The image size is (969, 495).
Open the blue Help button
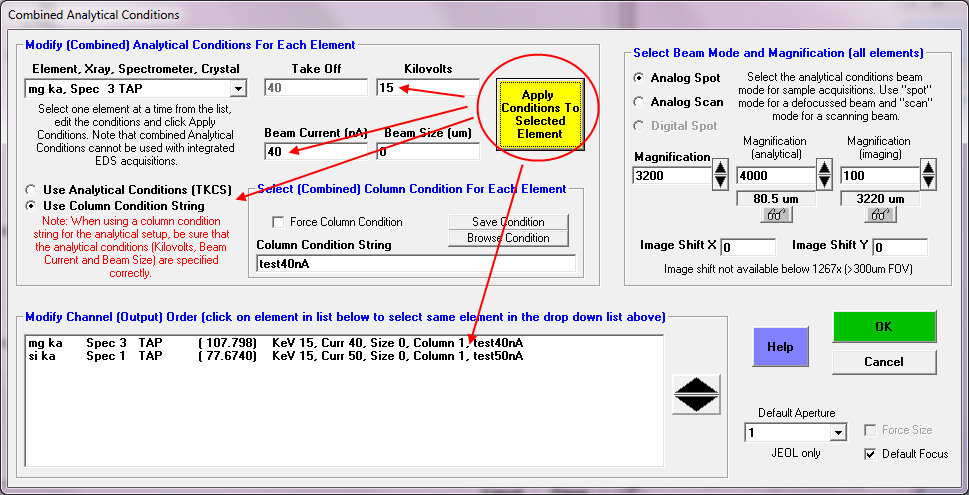click(x=780, y=346)
